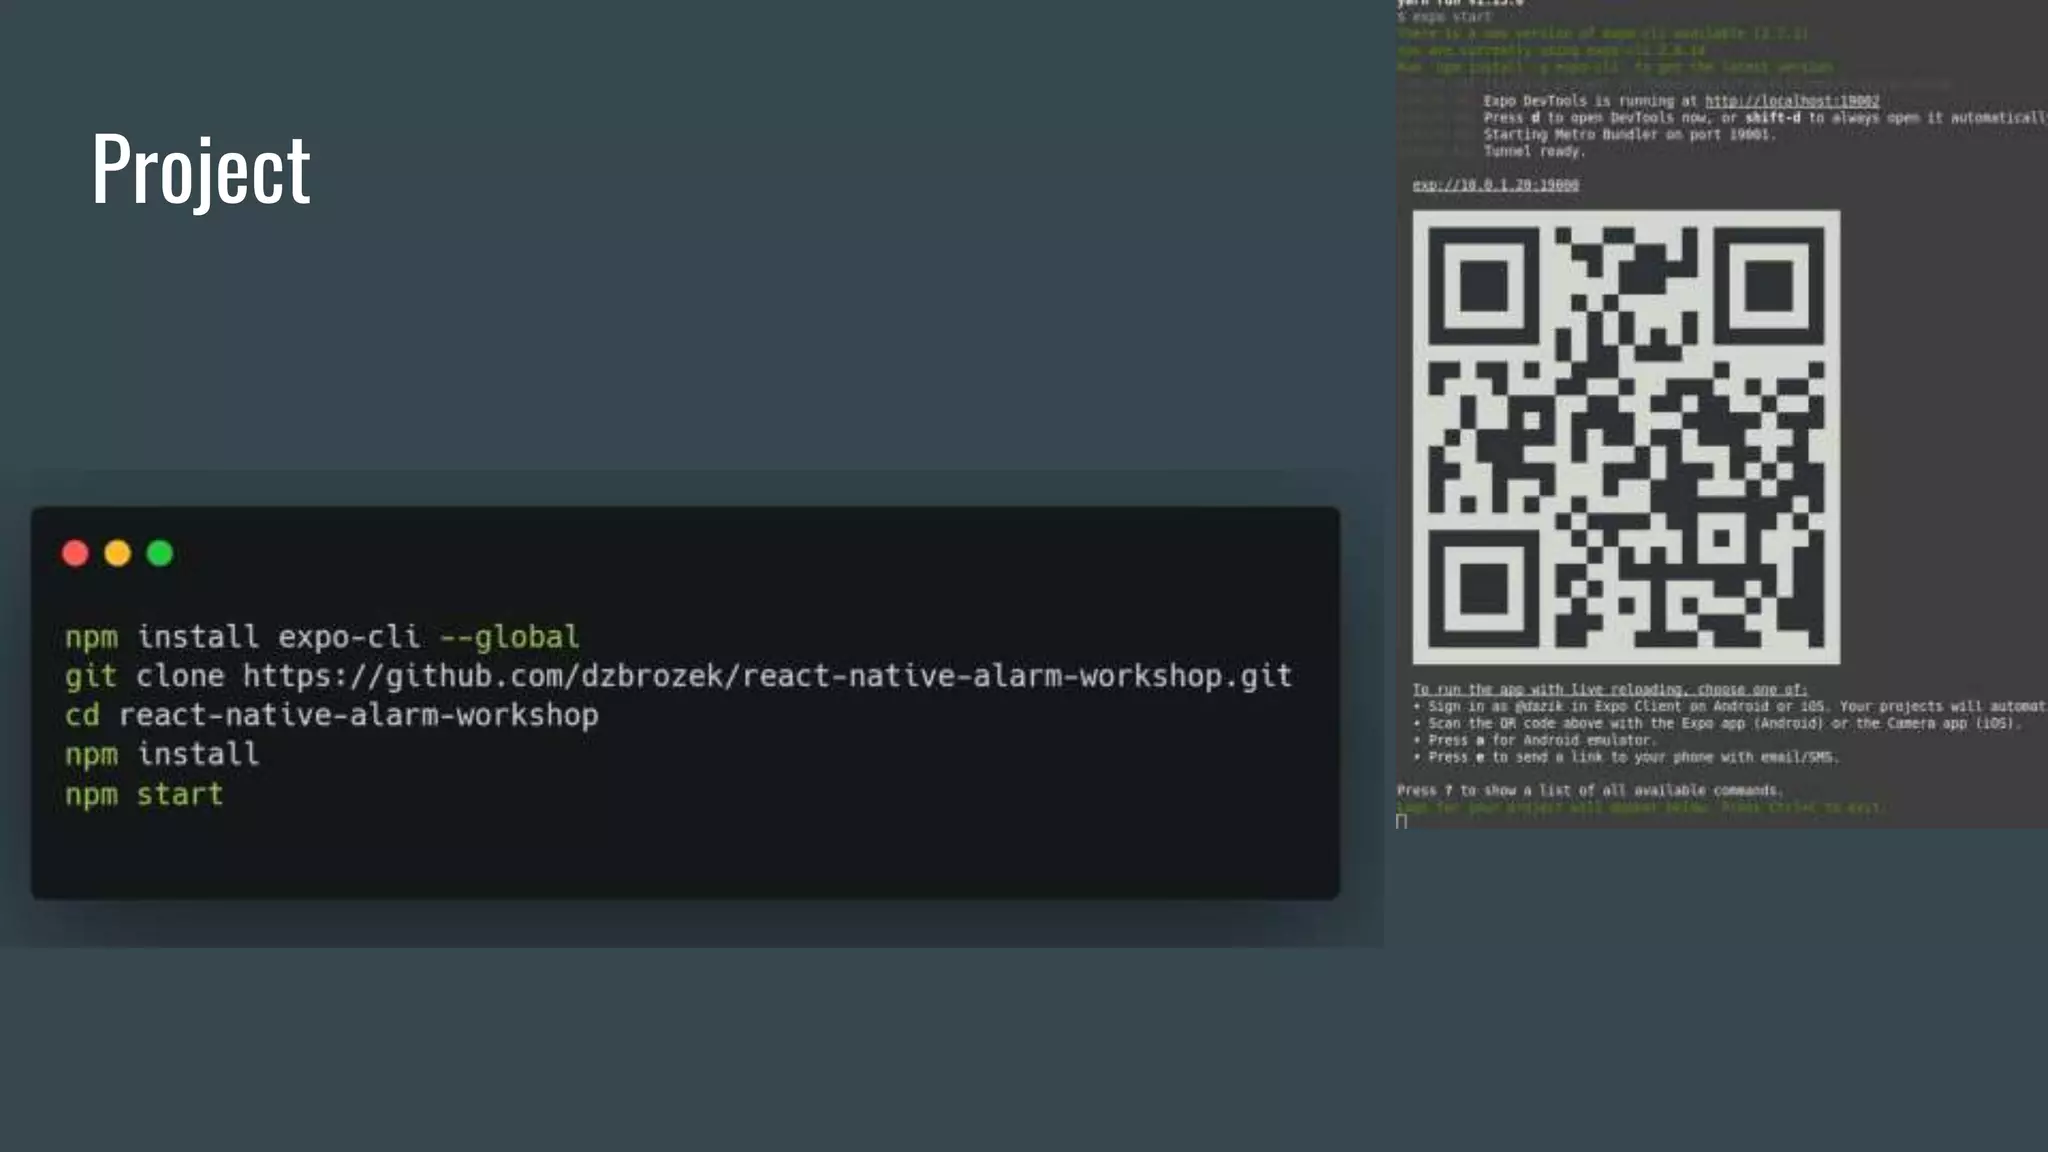
Task: Click the green maximize dot in code window
Action: [160, 553]
